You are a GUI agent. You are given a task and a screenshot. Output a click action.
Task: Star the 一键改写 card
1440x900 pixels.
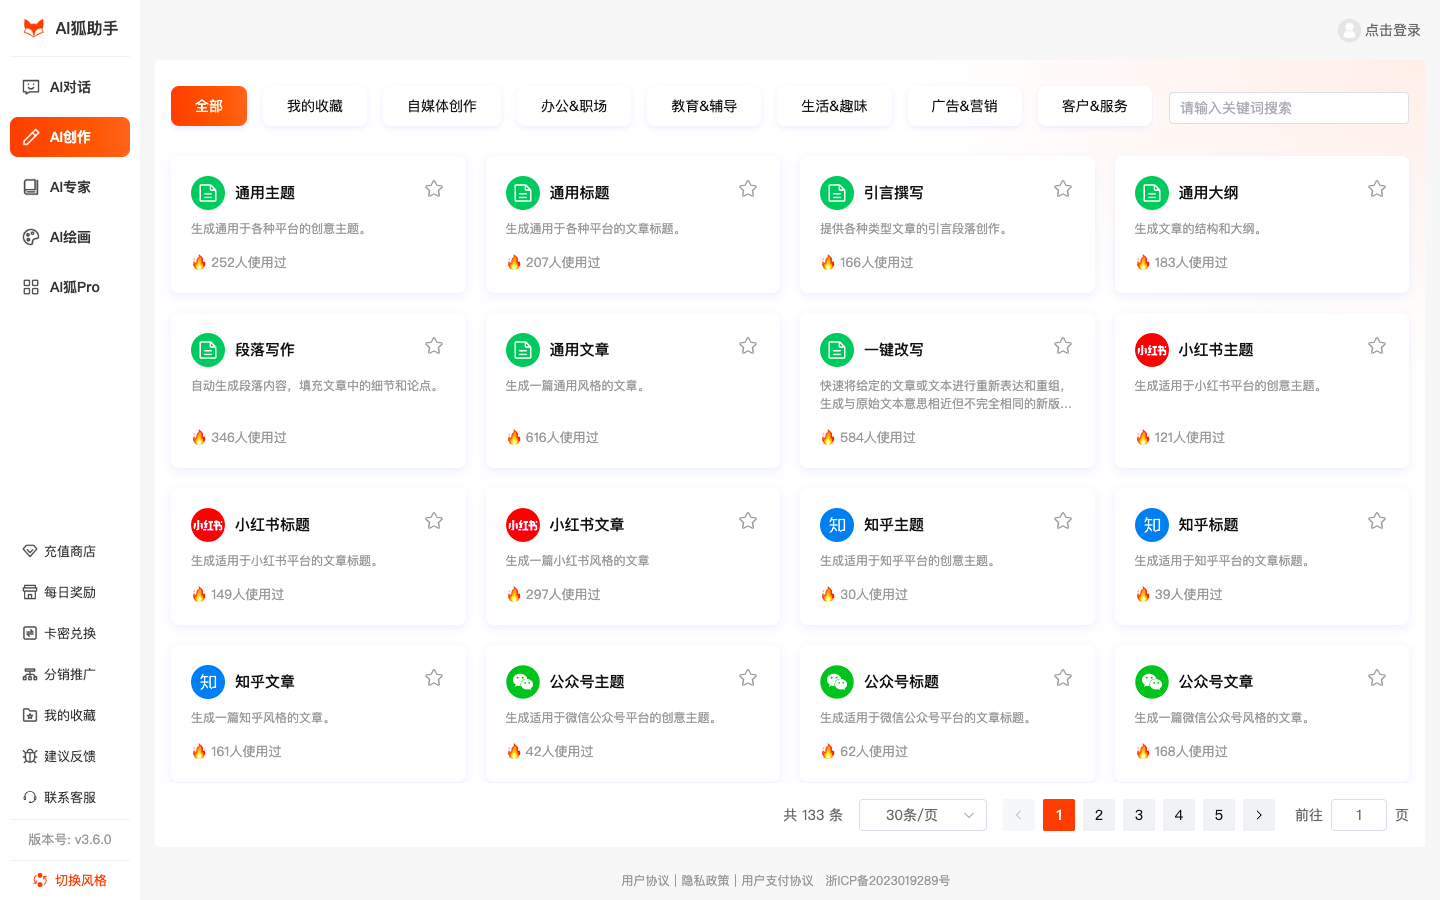coord(1063,346)
